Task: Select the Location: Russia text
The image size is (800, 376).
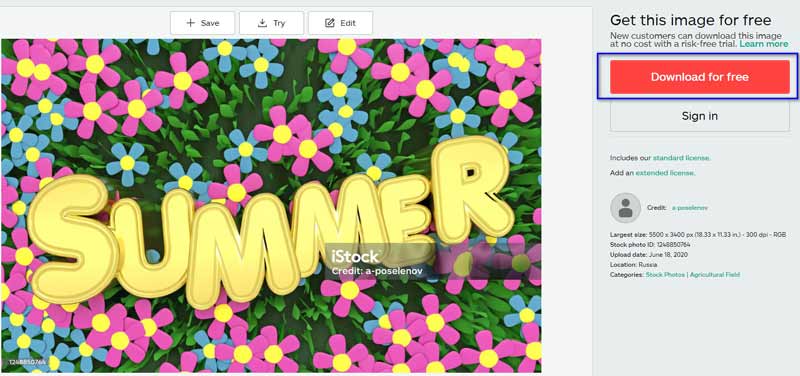Action: tap(633, 265)
